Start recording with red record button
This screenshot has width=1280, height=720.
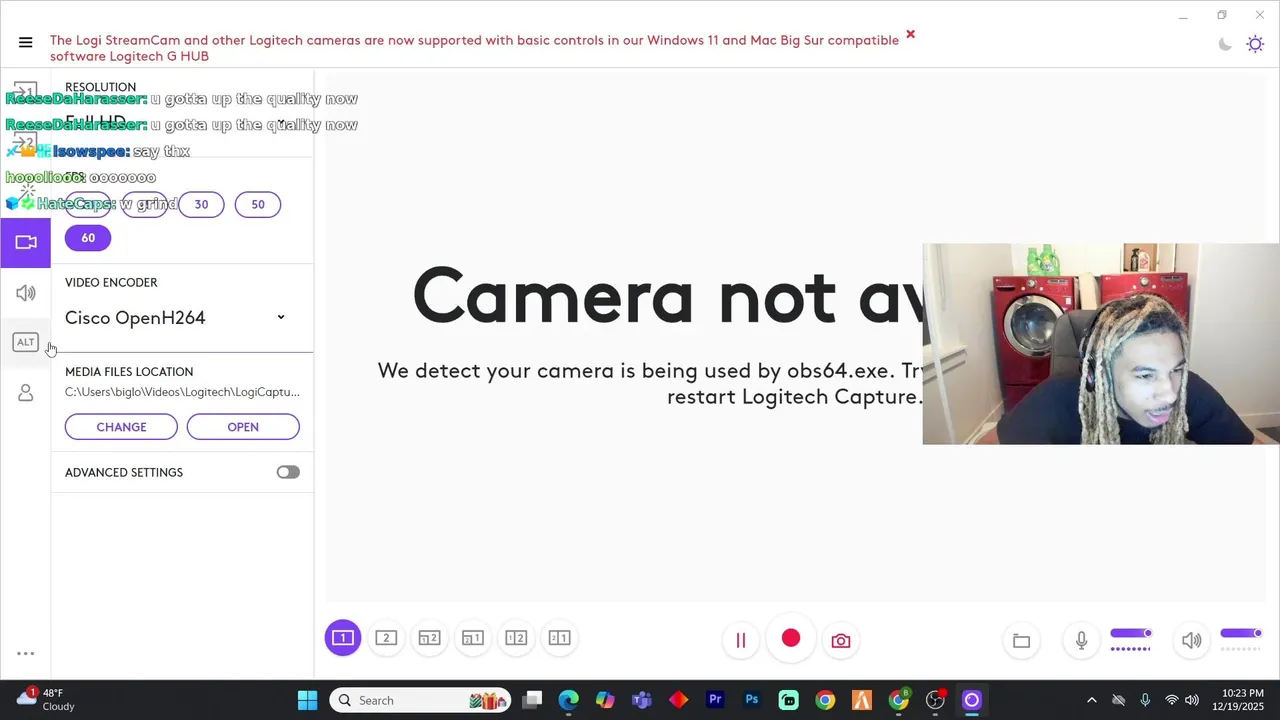[x=791, y=639]
